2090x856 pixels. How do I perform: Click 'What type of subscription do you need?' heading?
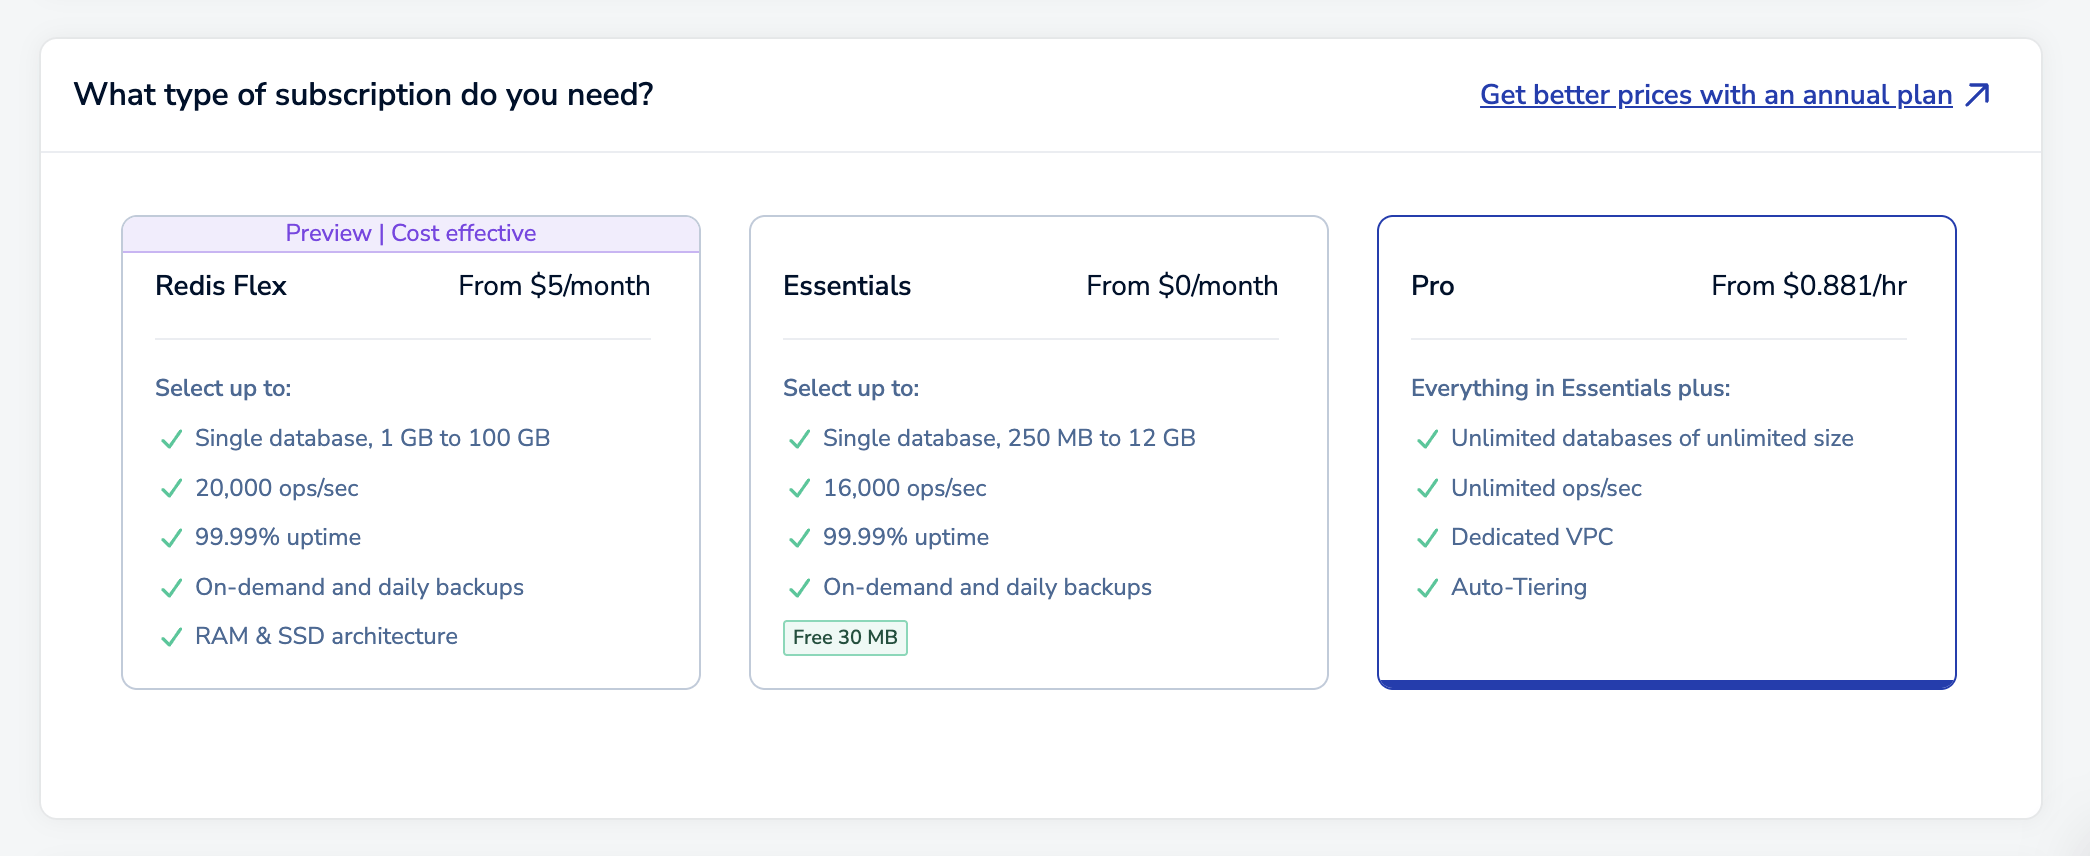pyautogui.click(x=364, y=95)
